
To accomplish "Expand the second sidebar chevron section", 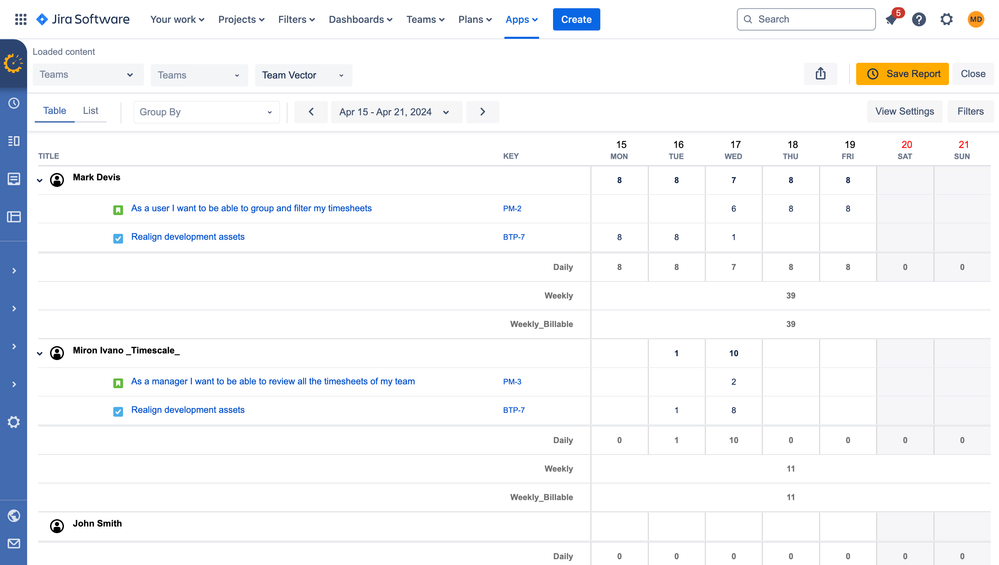I will click(x=13, y=308).
